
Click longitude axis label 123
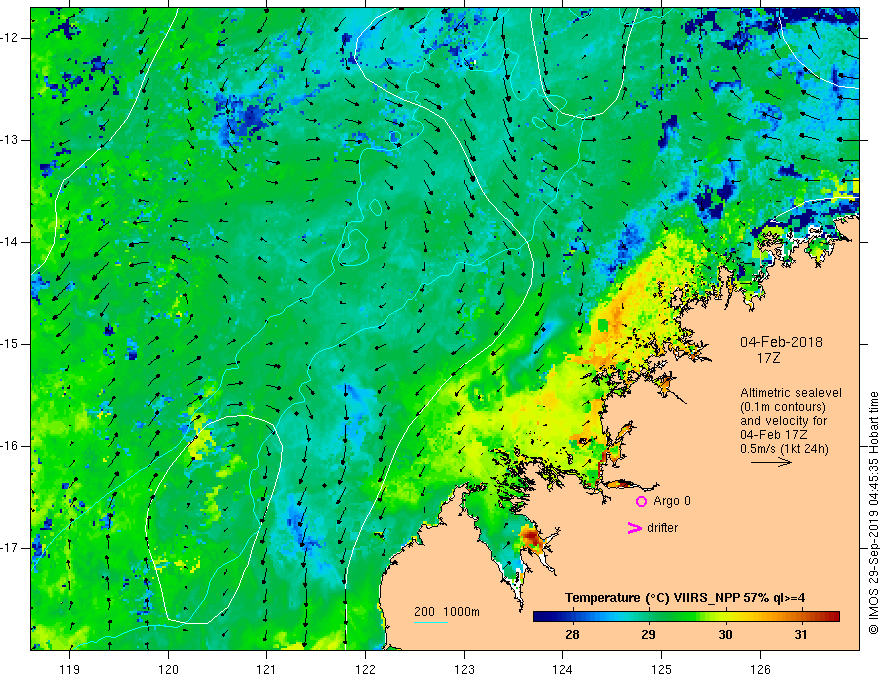[464, 669]
